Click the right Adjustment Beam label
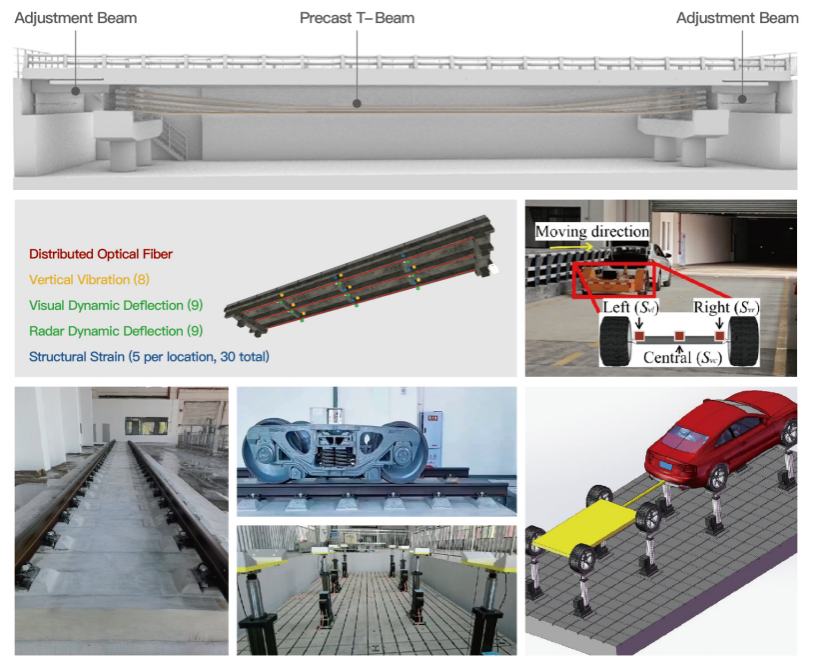Image resolution: width=818 pixels, height=665 pixels. [737, 18]
